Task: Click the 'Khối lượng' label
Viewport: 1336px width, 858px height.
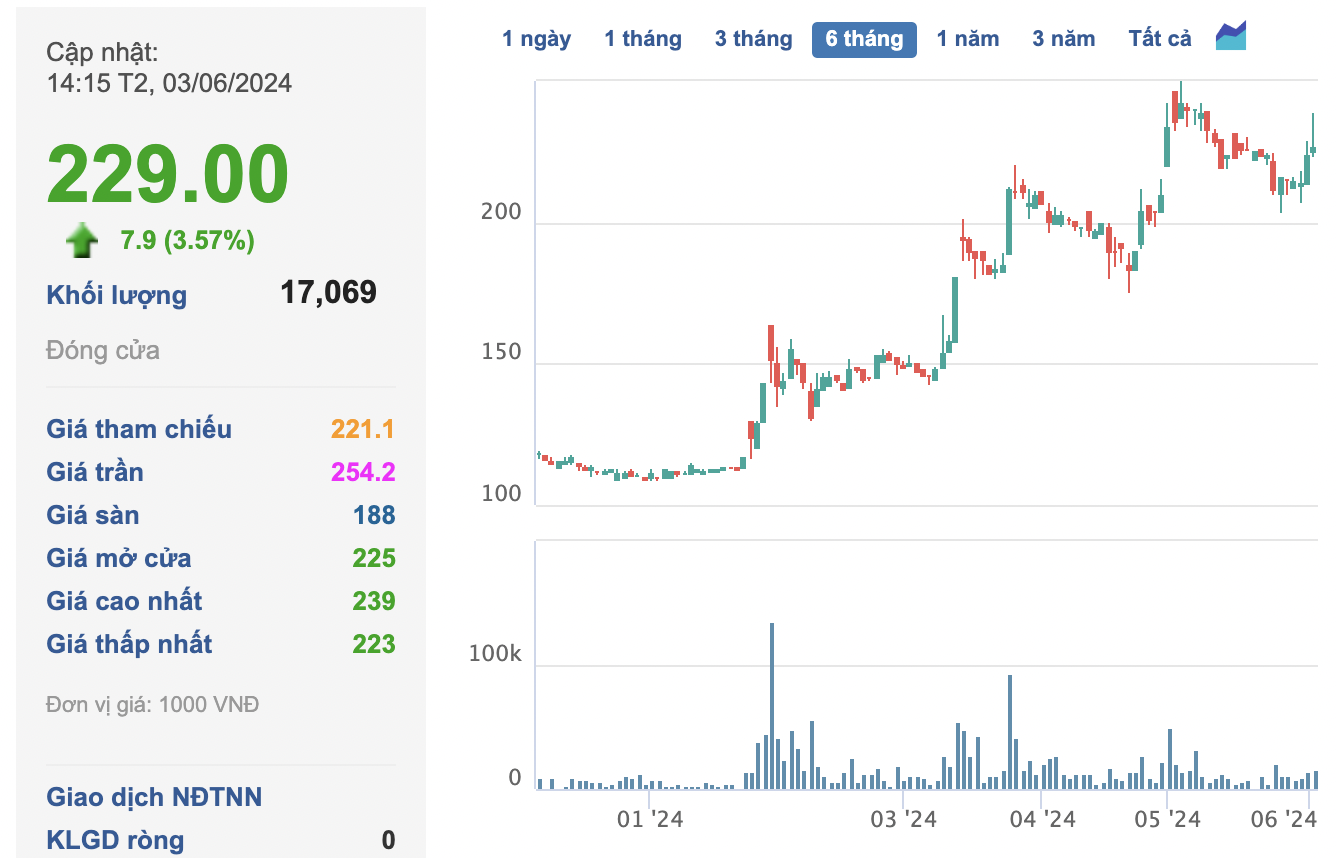Action: tap(116, 295)
